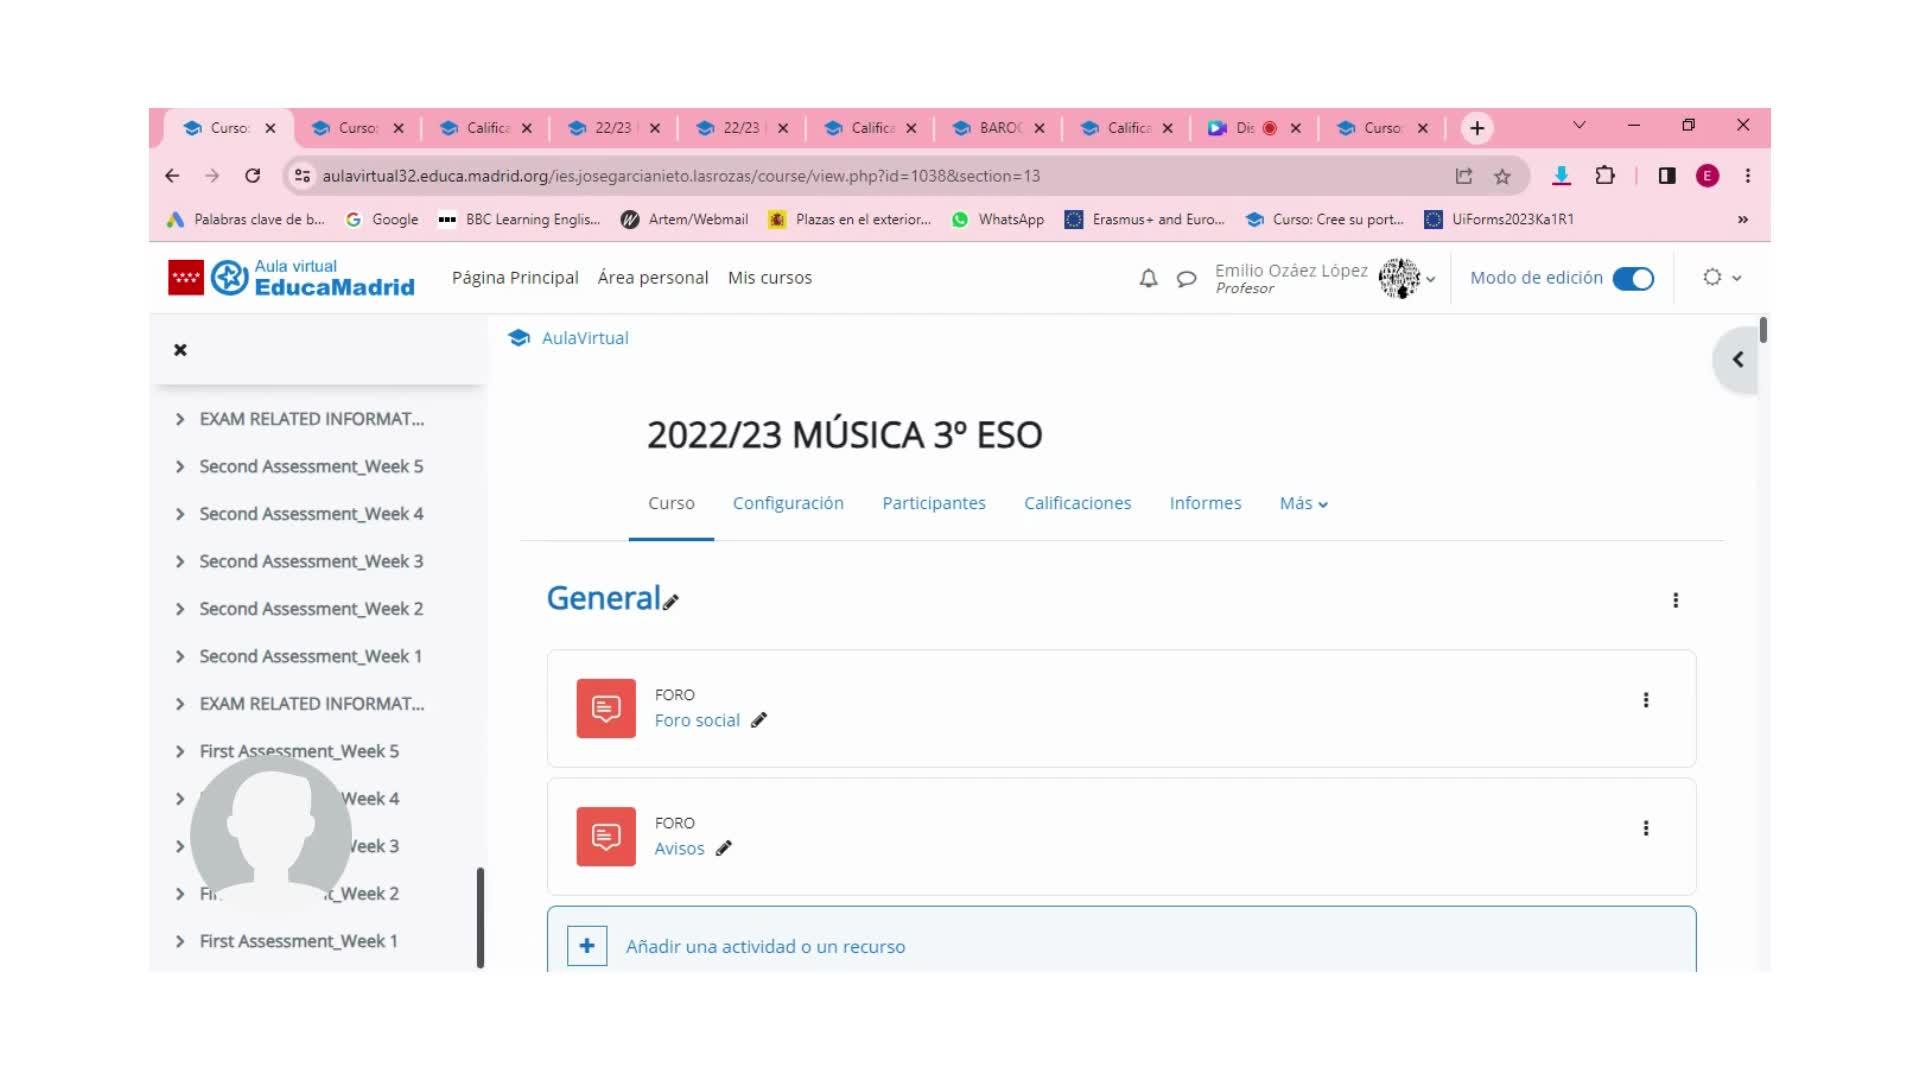The image size is (1920, 1080).
Task: Open the Más dropdown menu
Action: click(1303, 504)
